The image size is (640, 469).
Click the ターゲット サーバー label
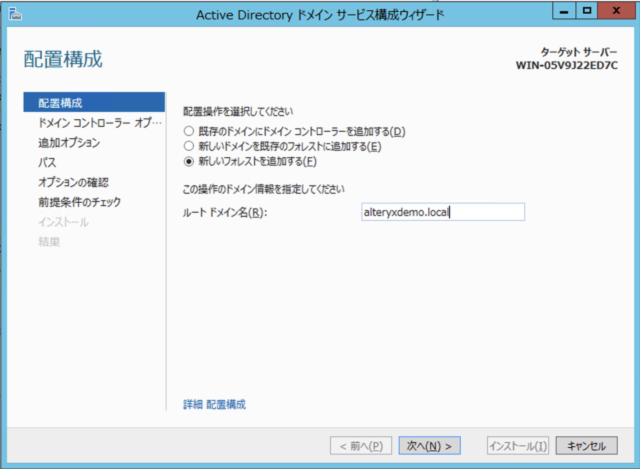coord(579,52)
